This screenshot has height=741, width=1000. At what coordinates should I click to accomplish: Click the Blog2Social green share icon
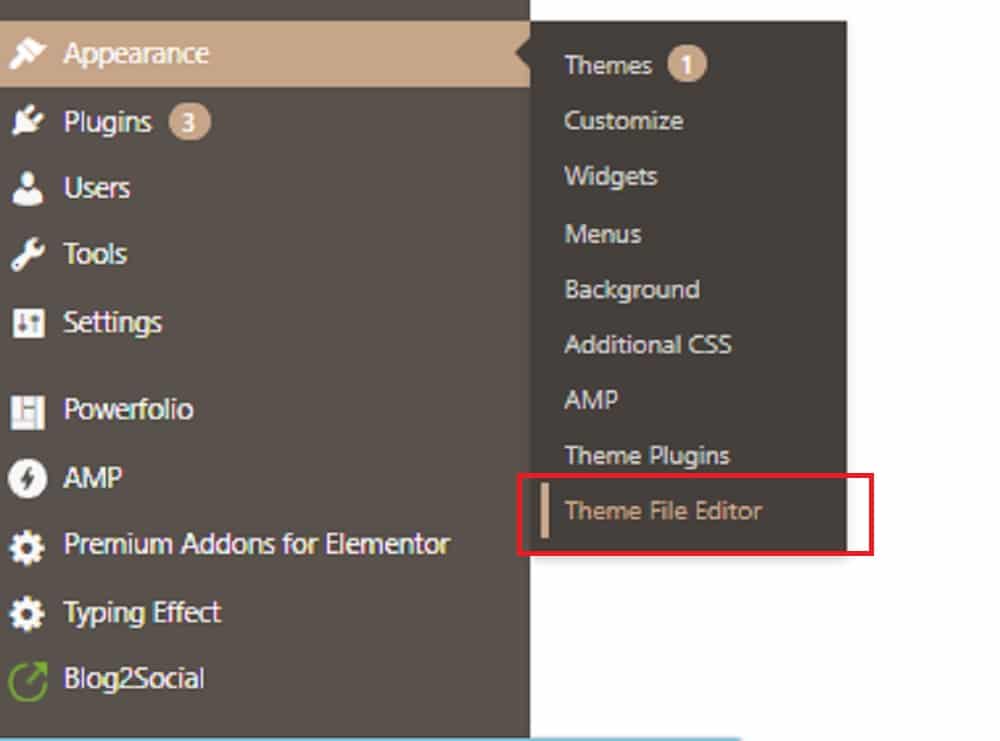27,680
